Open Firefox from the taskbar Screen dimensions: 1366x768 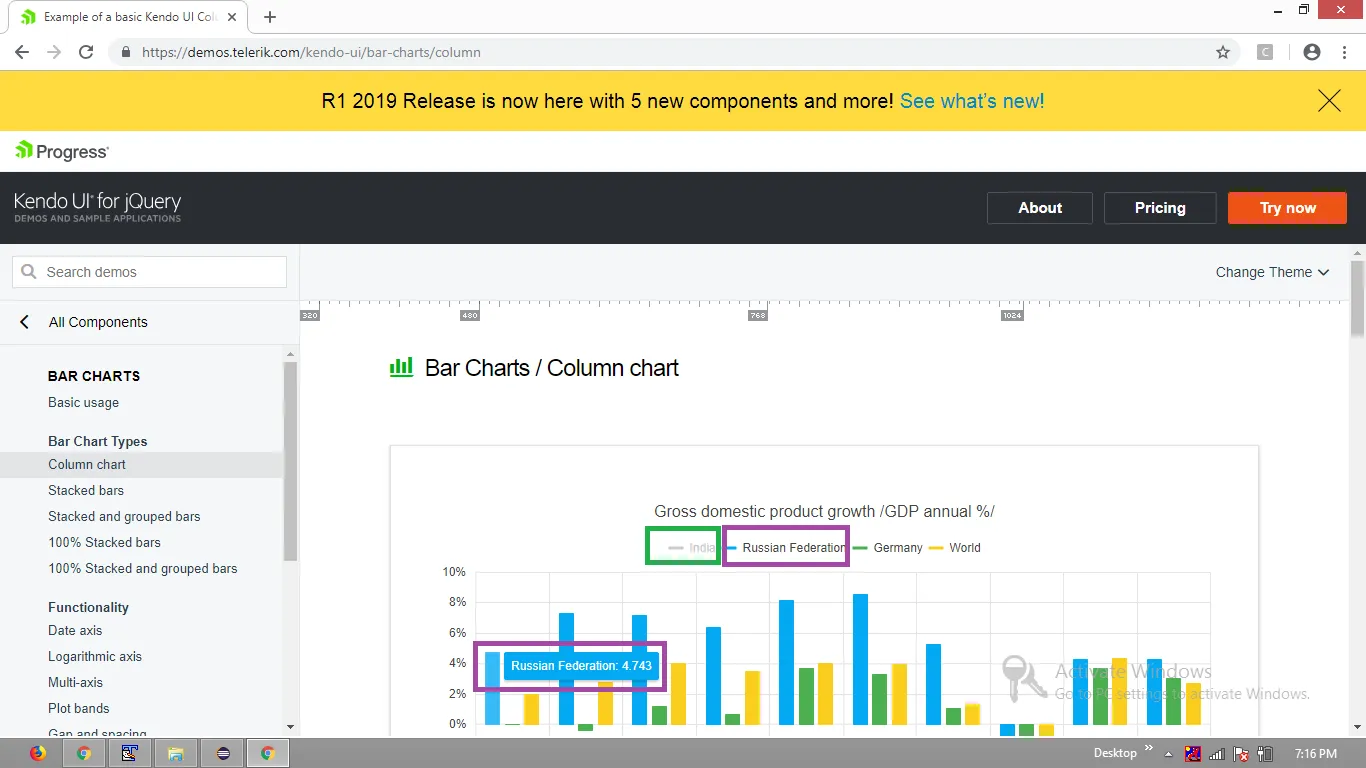click(x=38, y=753)
